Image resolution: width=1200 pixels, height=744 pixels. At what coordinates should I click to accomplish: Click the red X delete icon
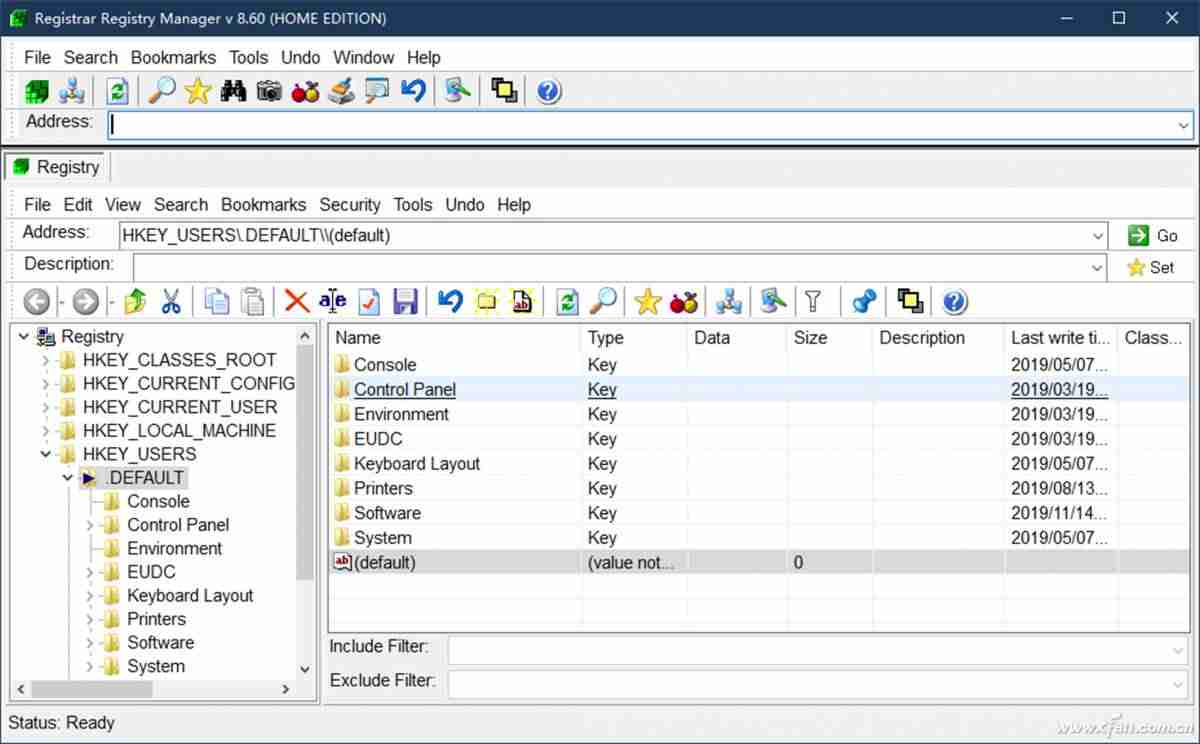click(296, 301)
